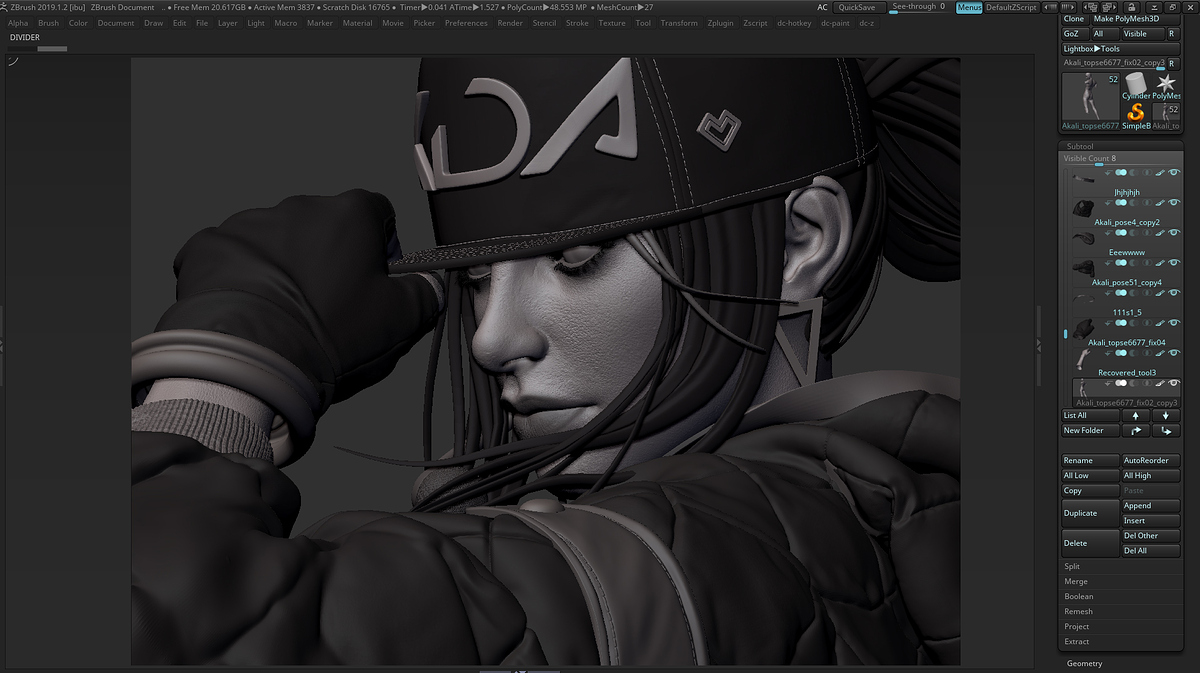This screenshot has height=673, width=1200.
Task: Toggle visibility eye of Akali_pose51_copy4
Action: (1174, 263)
